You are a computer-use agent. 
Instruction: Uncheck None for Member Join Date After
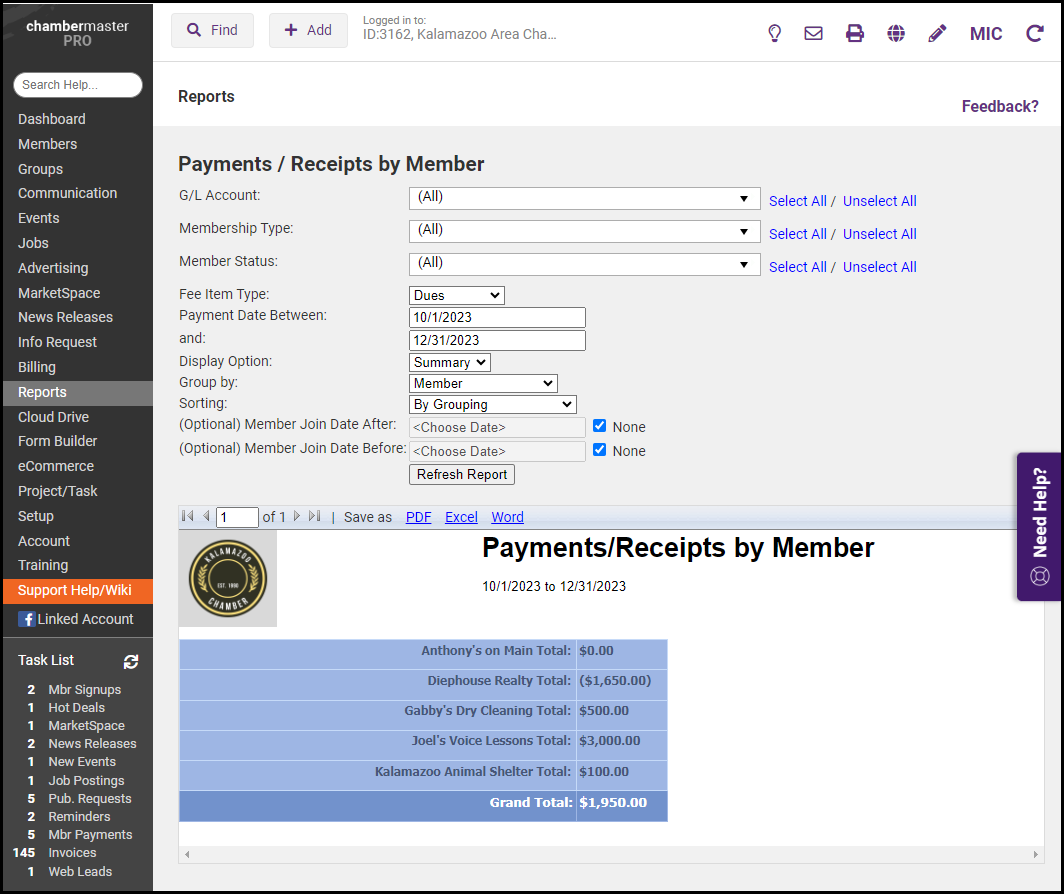click(600, 426)
